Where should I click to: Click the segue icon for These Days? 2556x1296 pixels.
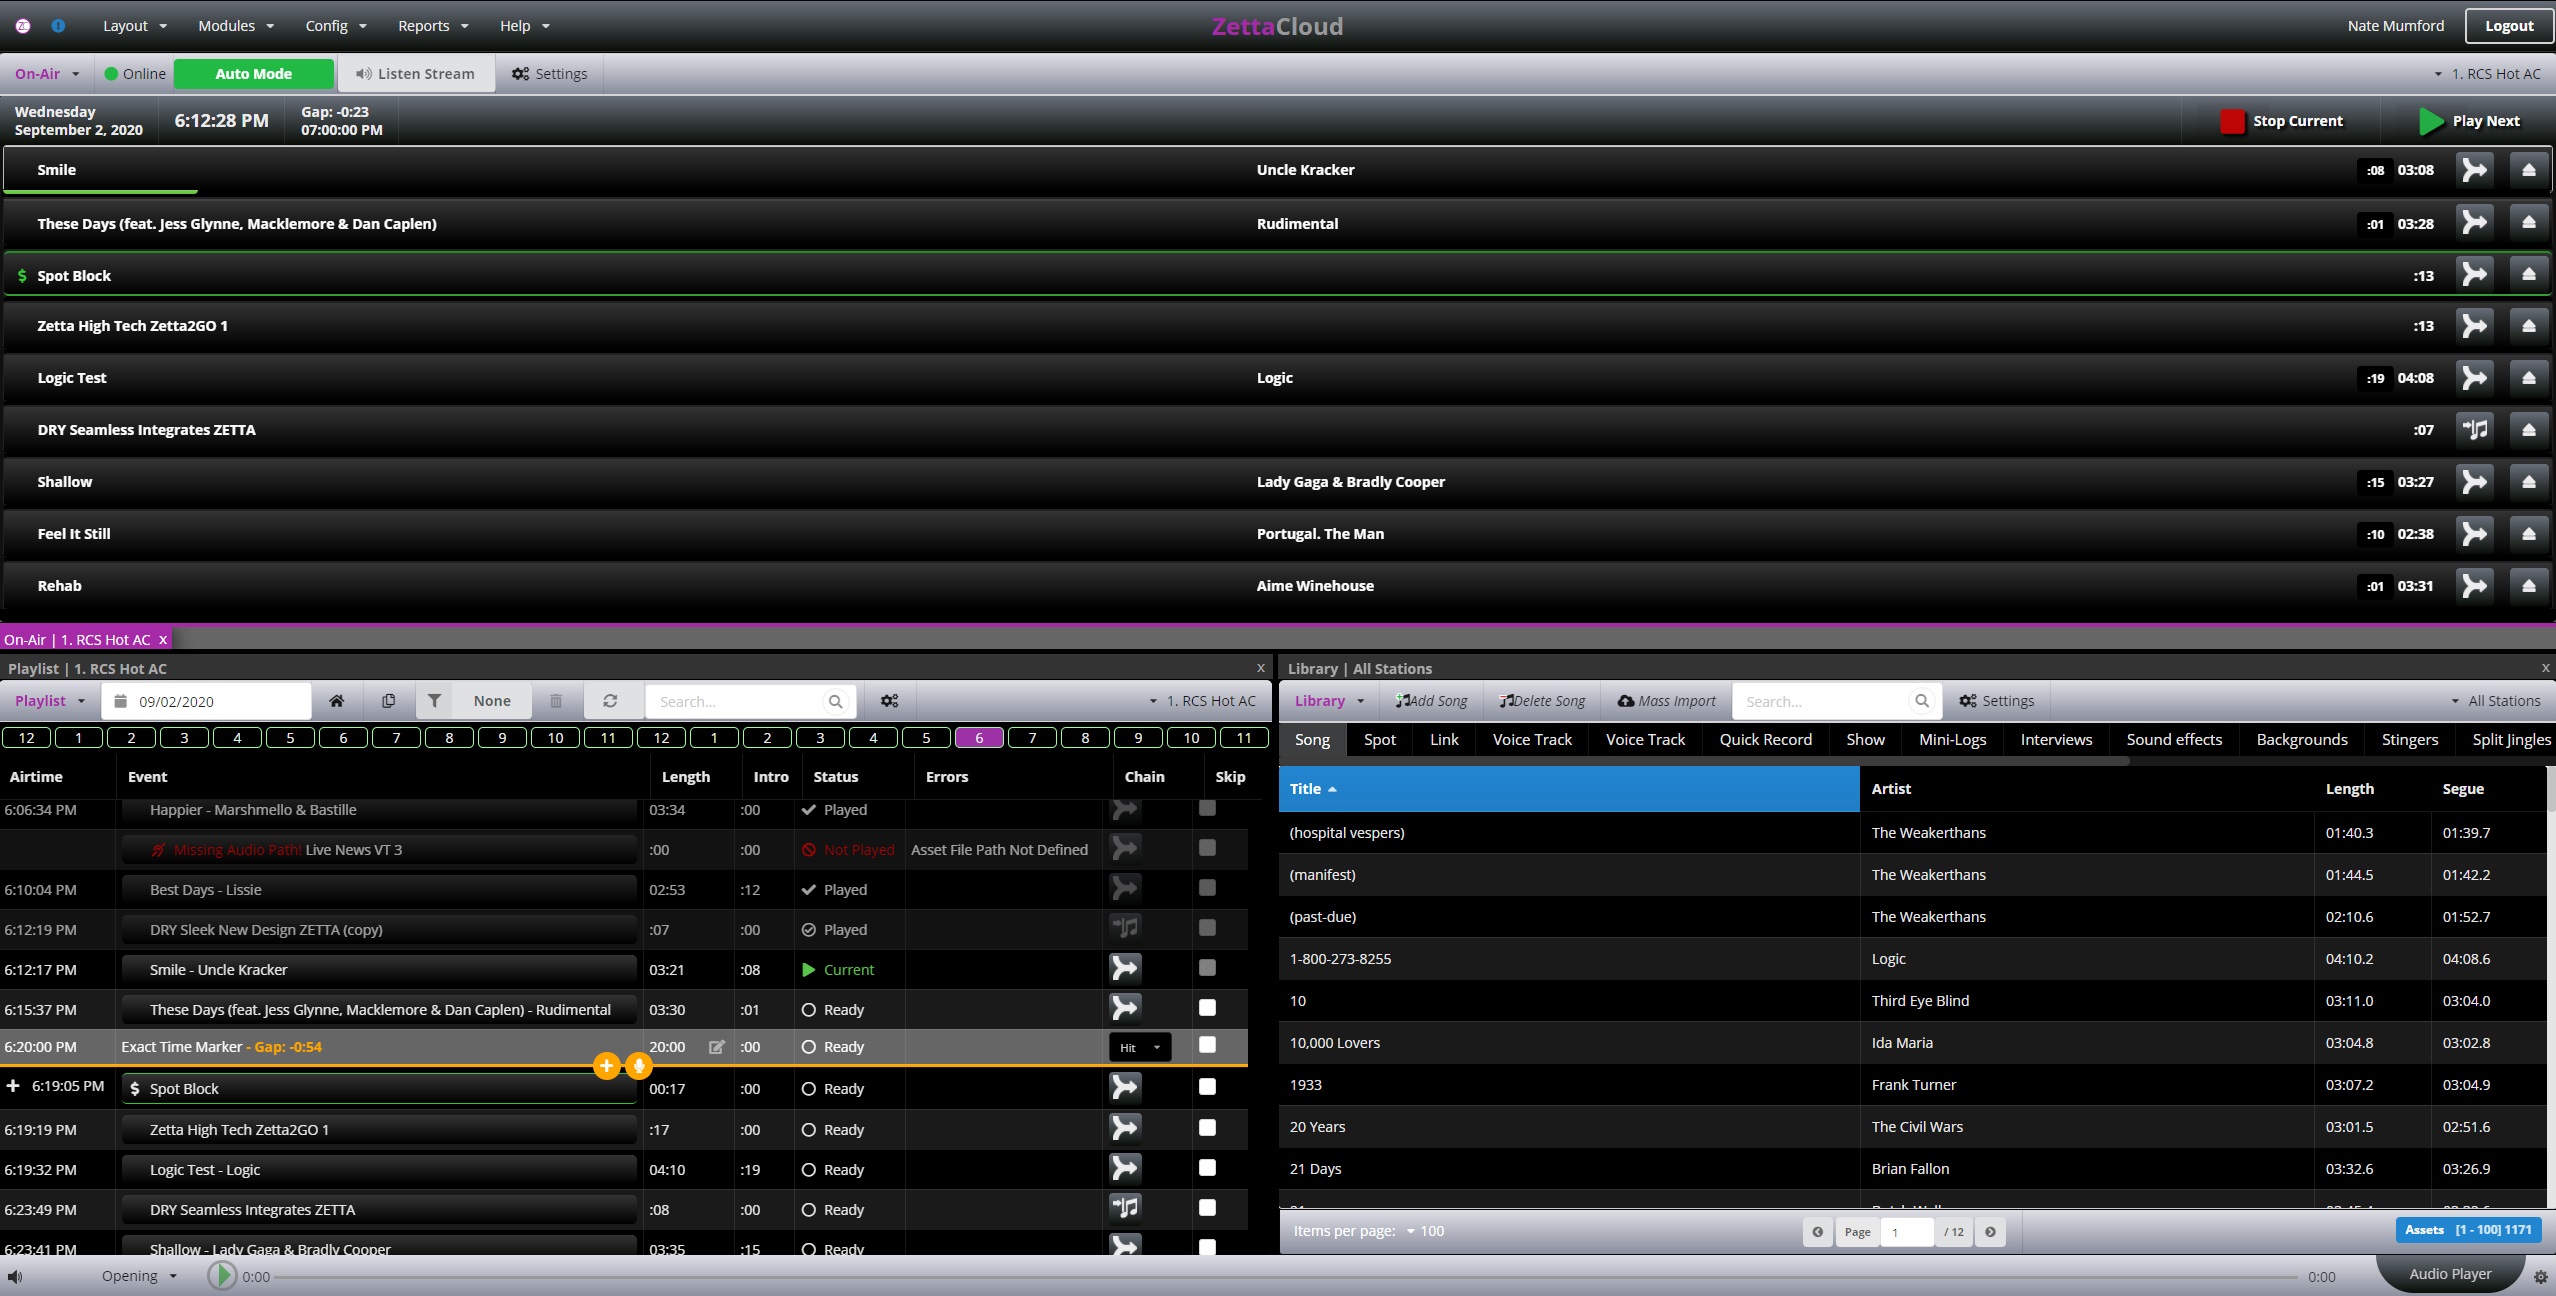click(2474, 222)
